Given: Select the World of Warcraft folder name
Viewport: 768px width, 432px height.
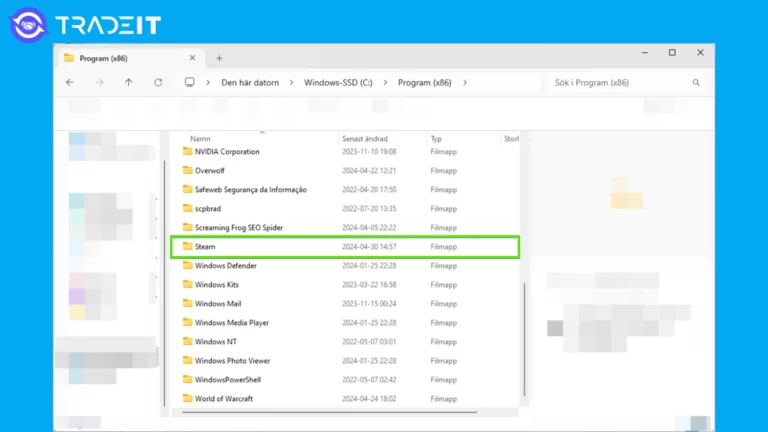Looking at the screenshot, I should coord(224,399).
